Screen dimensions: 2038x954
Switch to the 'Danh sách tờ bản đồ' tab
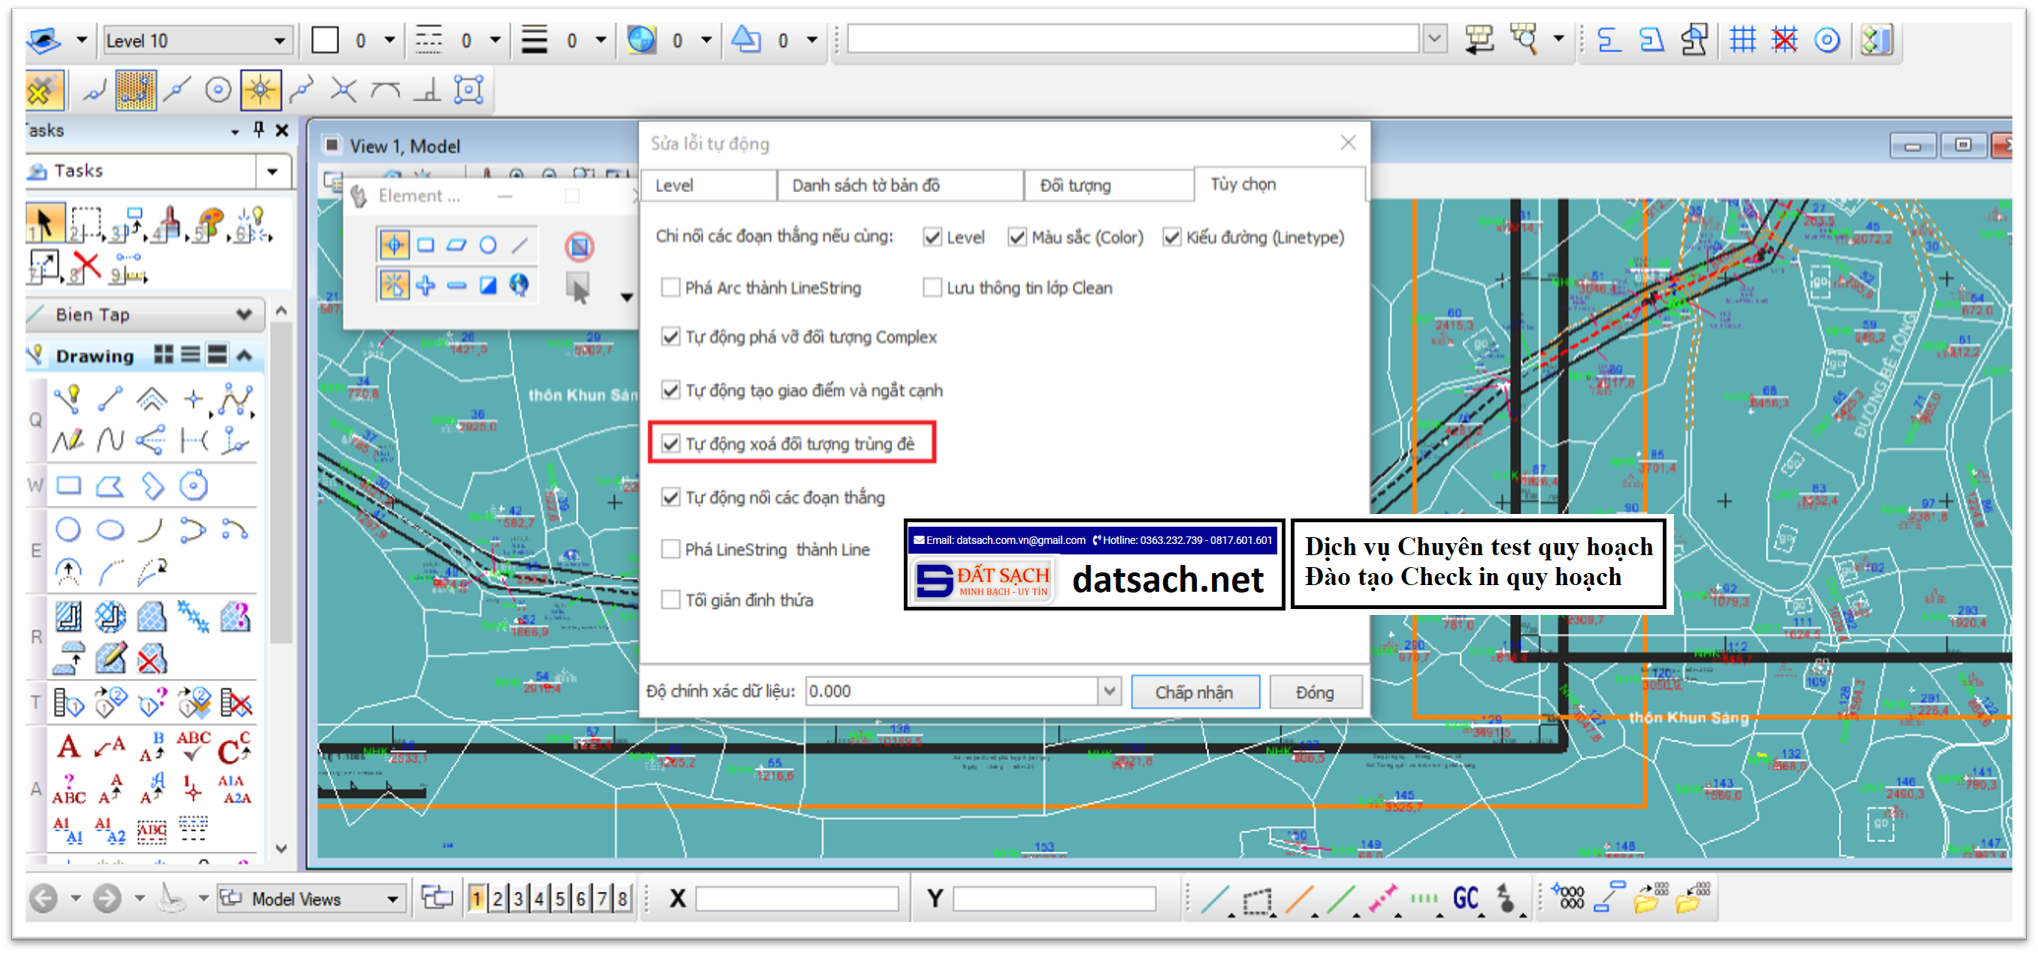click(x=866, y=186)
